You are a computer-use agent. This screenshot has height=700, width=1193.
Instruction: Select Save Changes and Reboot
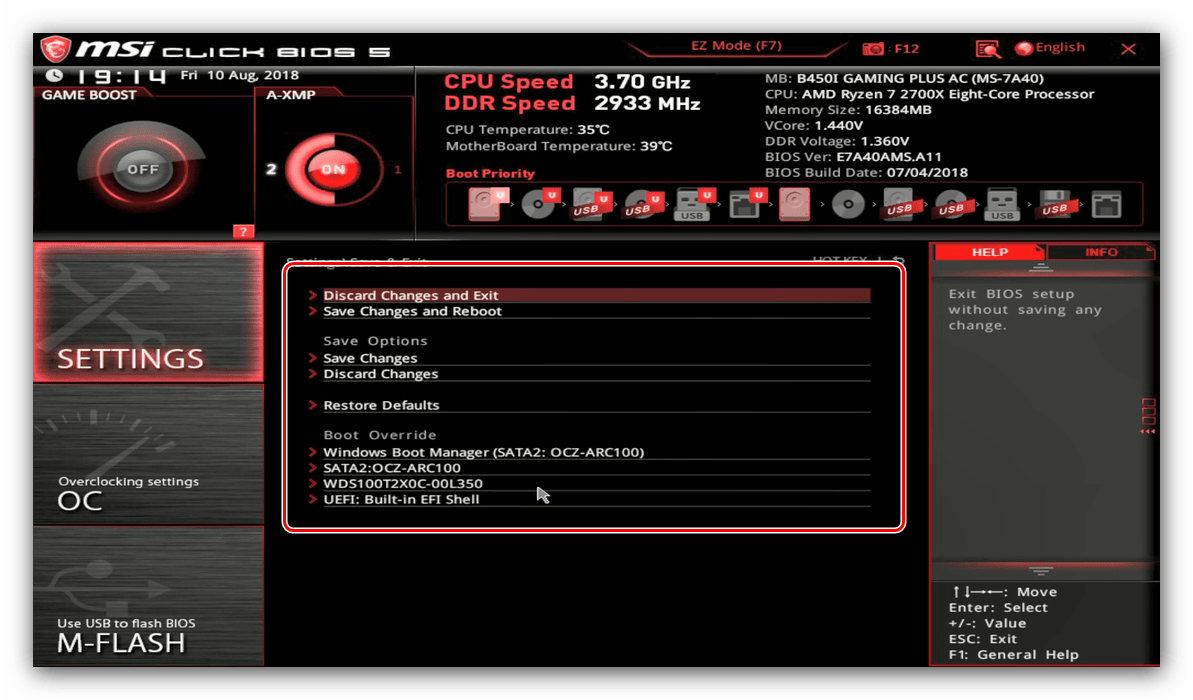coord(412,311)
